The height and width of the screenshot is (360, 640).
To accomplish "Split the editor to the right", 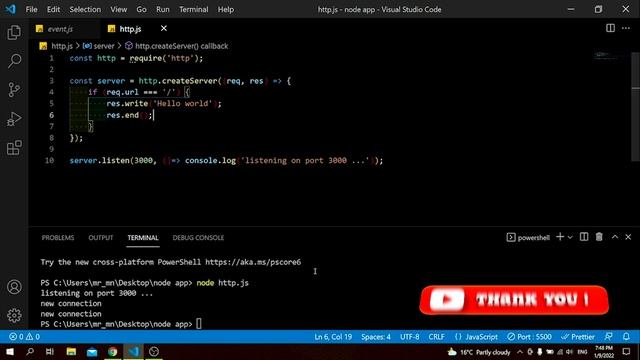I will (610, 28).
